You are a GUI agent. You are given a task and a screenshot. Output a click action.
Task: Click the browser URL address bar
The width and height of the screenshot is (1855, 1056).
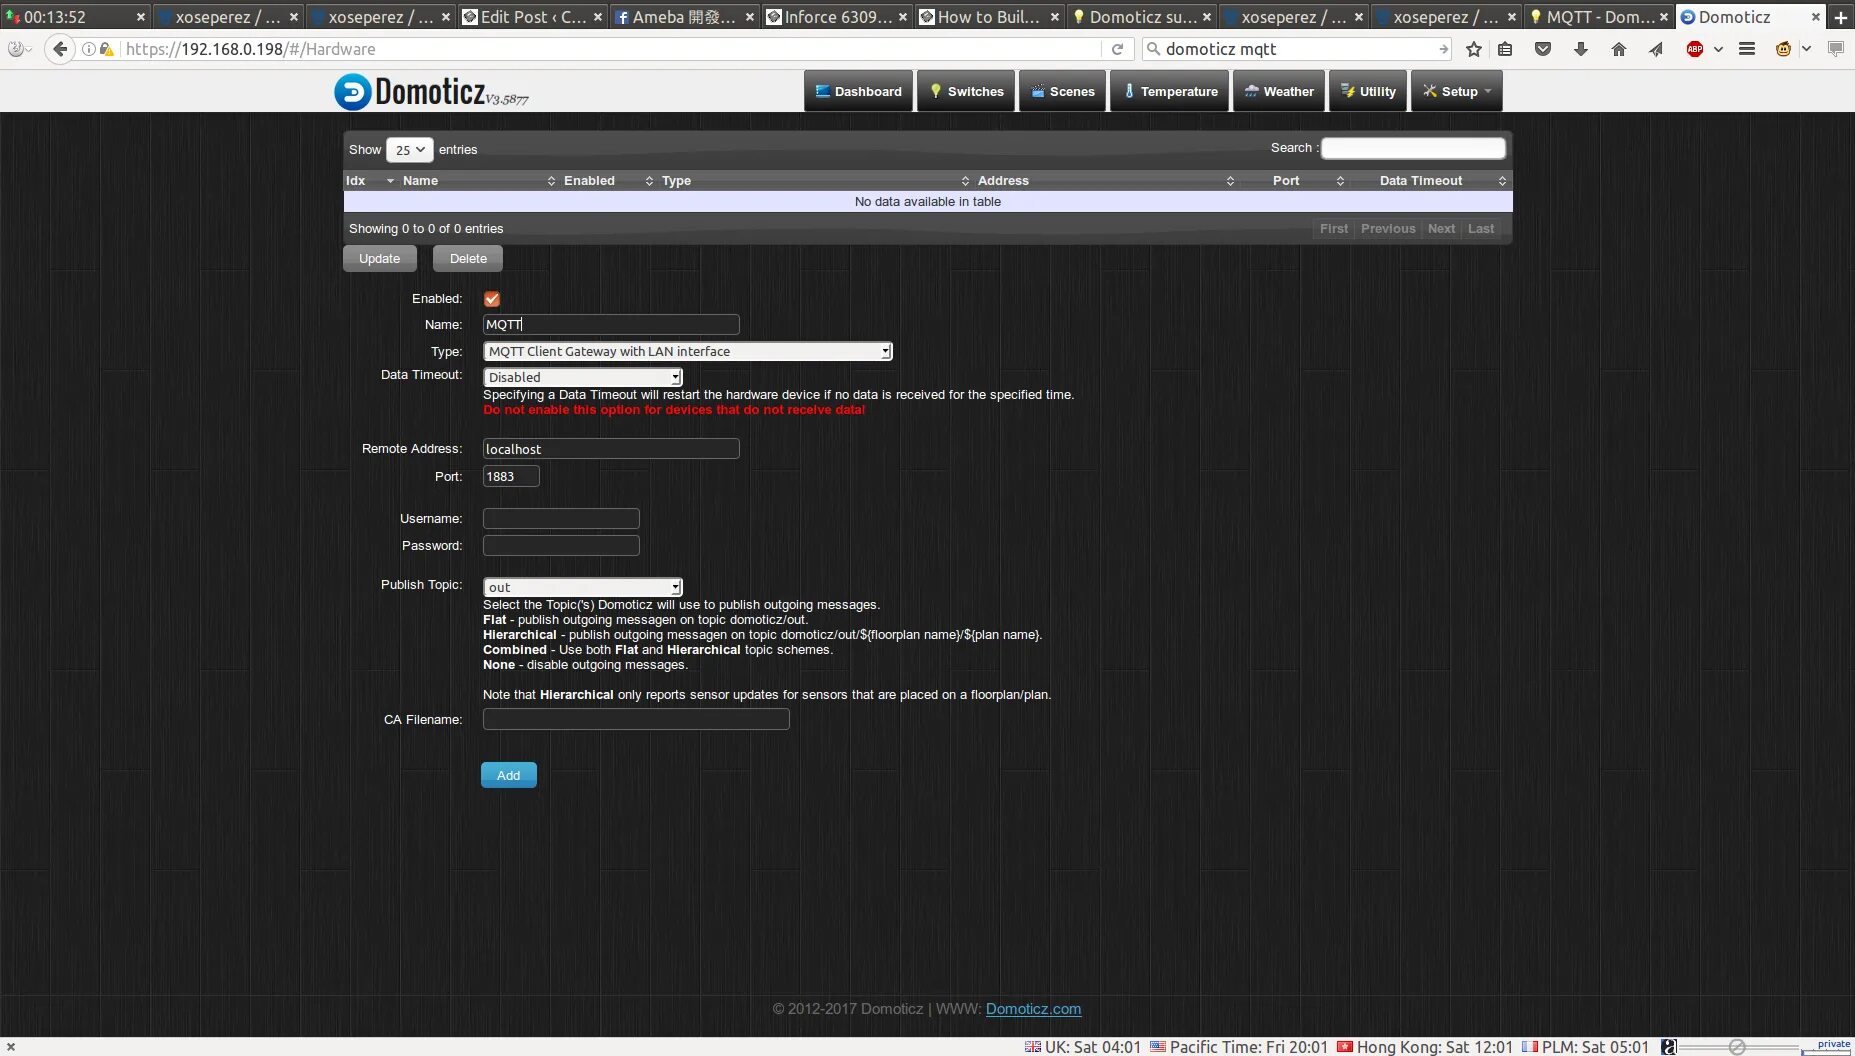tap(610, 49)
